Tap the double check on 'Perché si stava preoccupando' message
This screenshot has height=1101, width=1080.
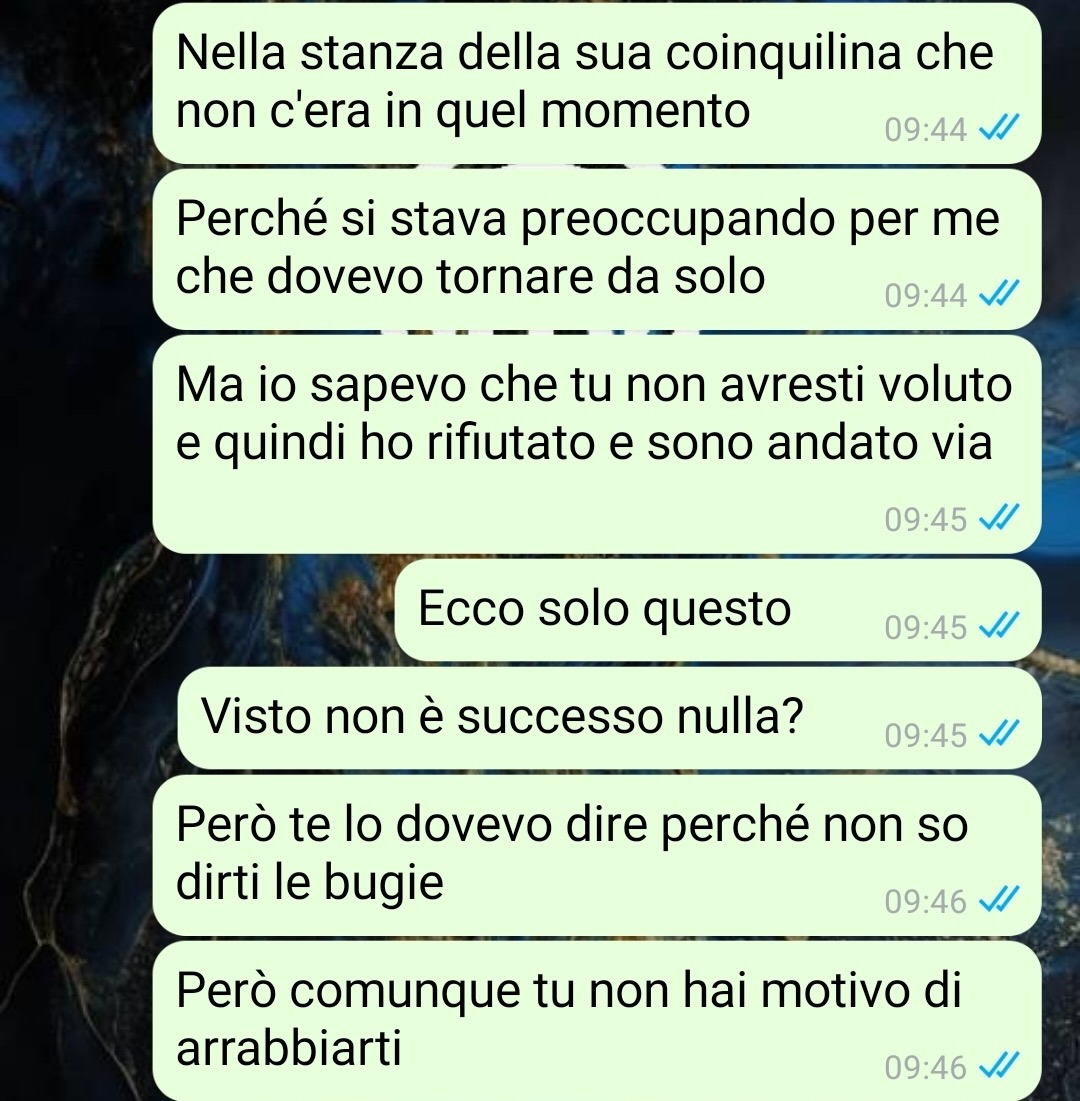pyautogui.click(x=998, y=294)
